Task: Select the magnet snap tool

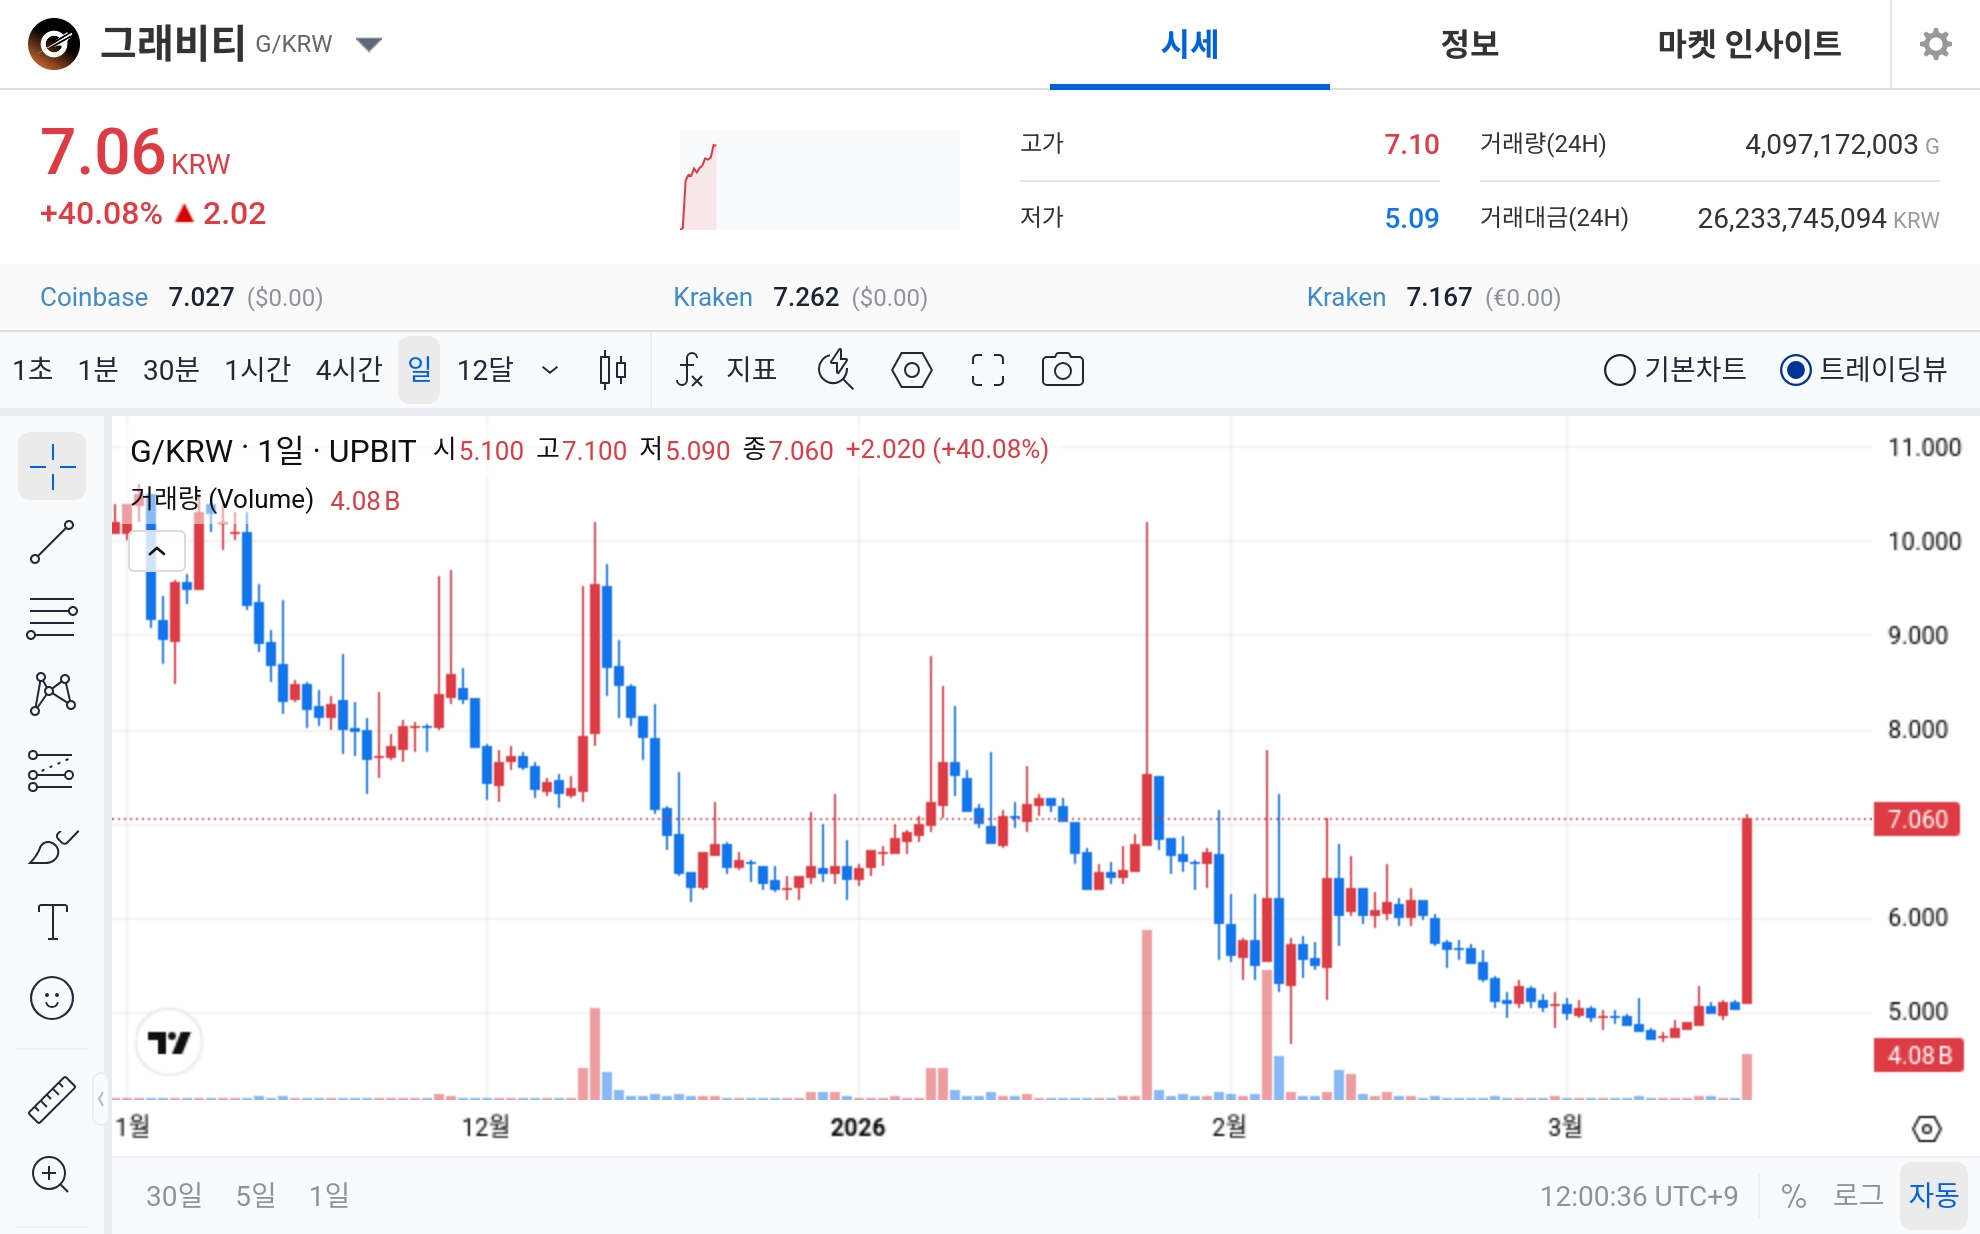Action: pyautogui.click(x=837, y=370)
